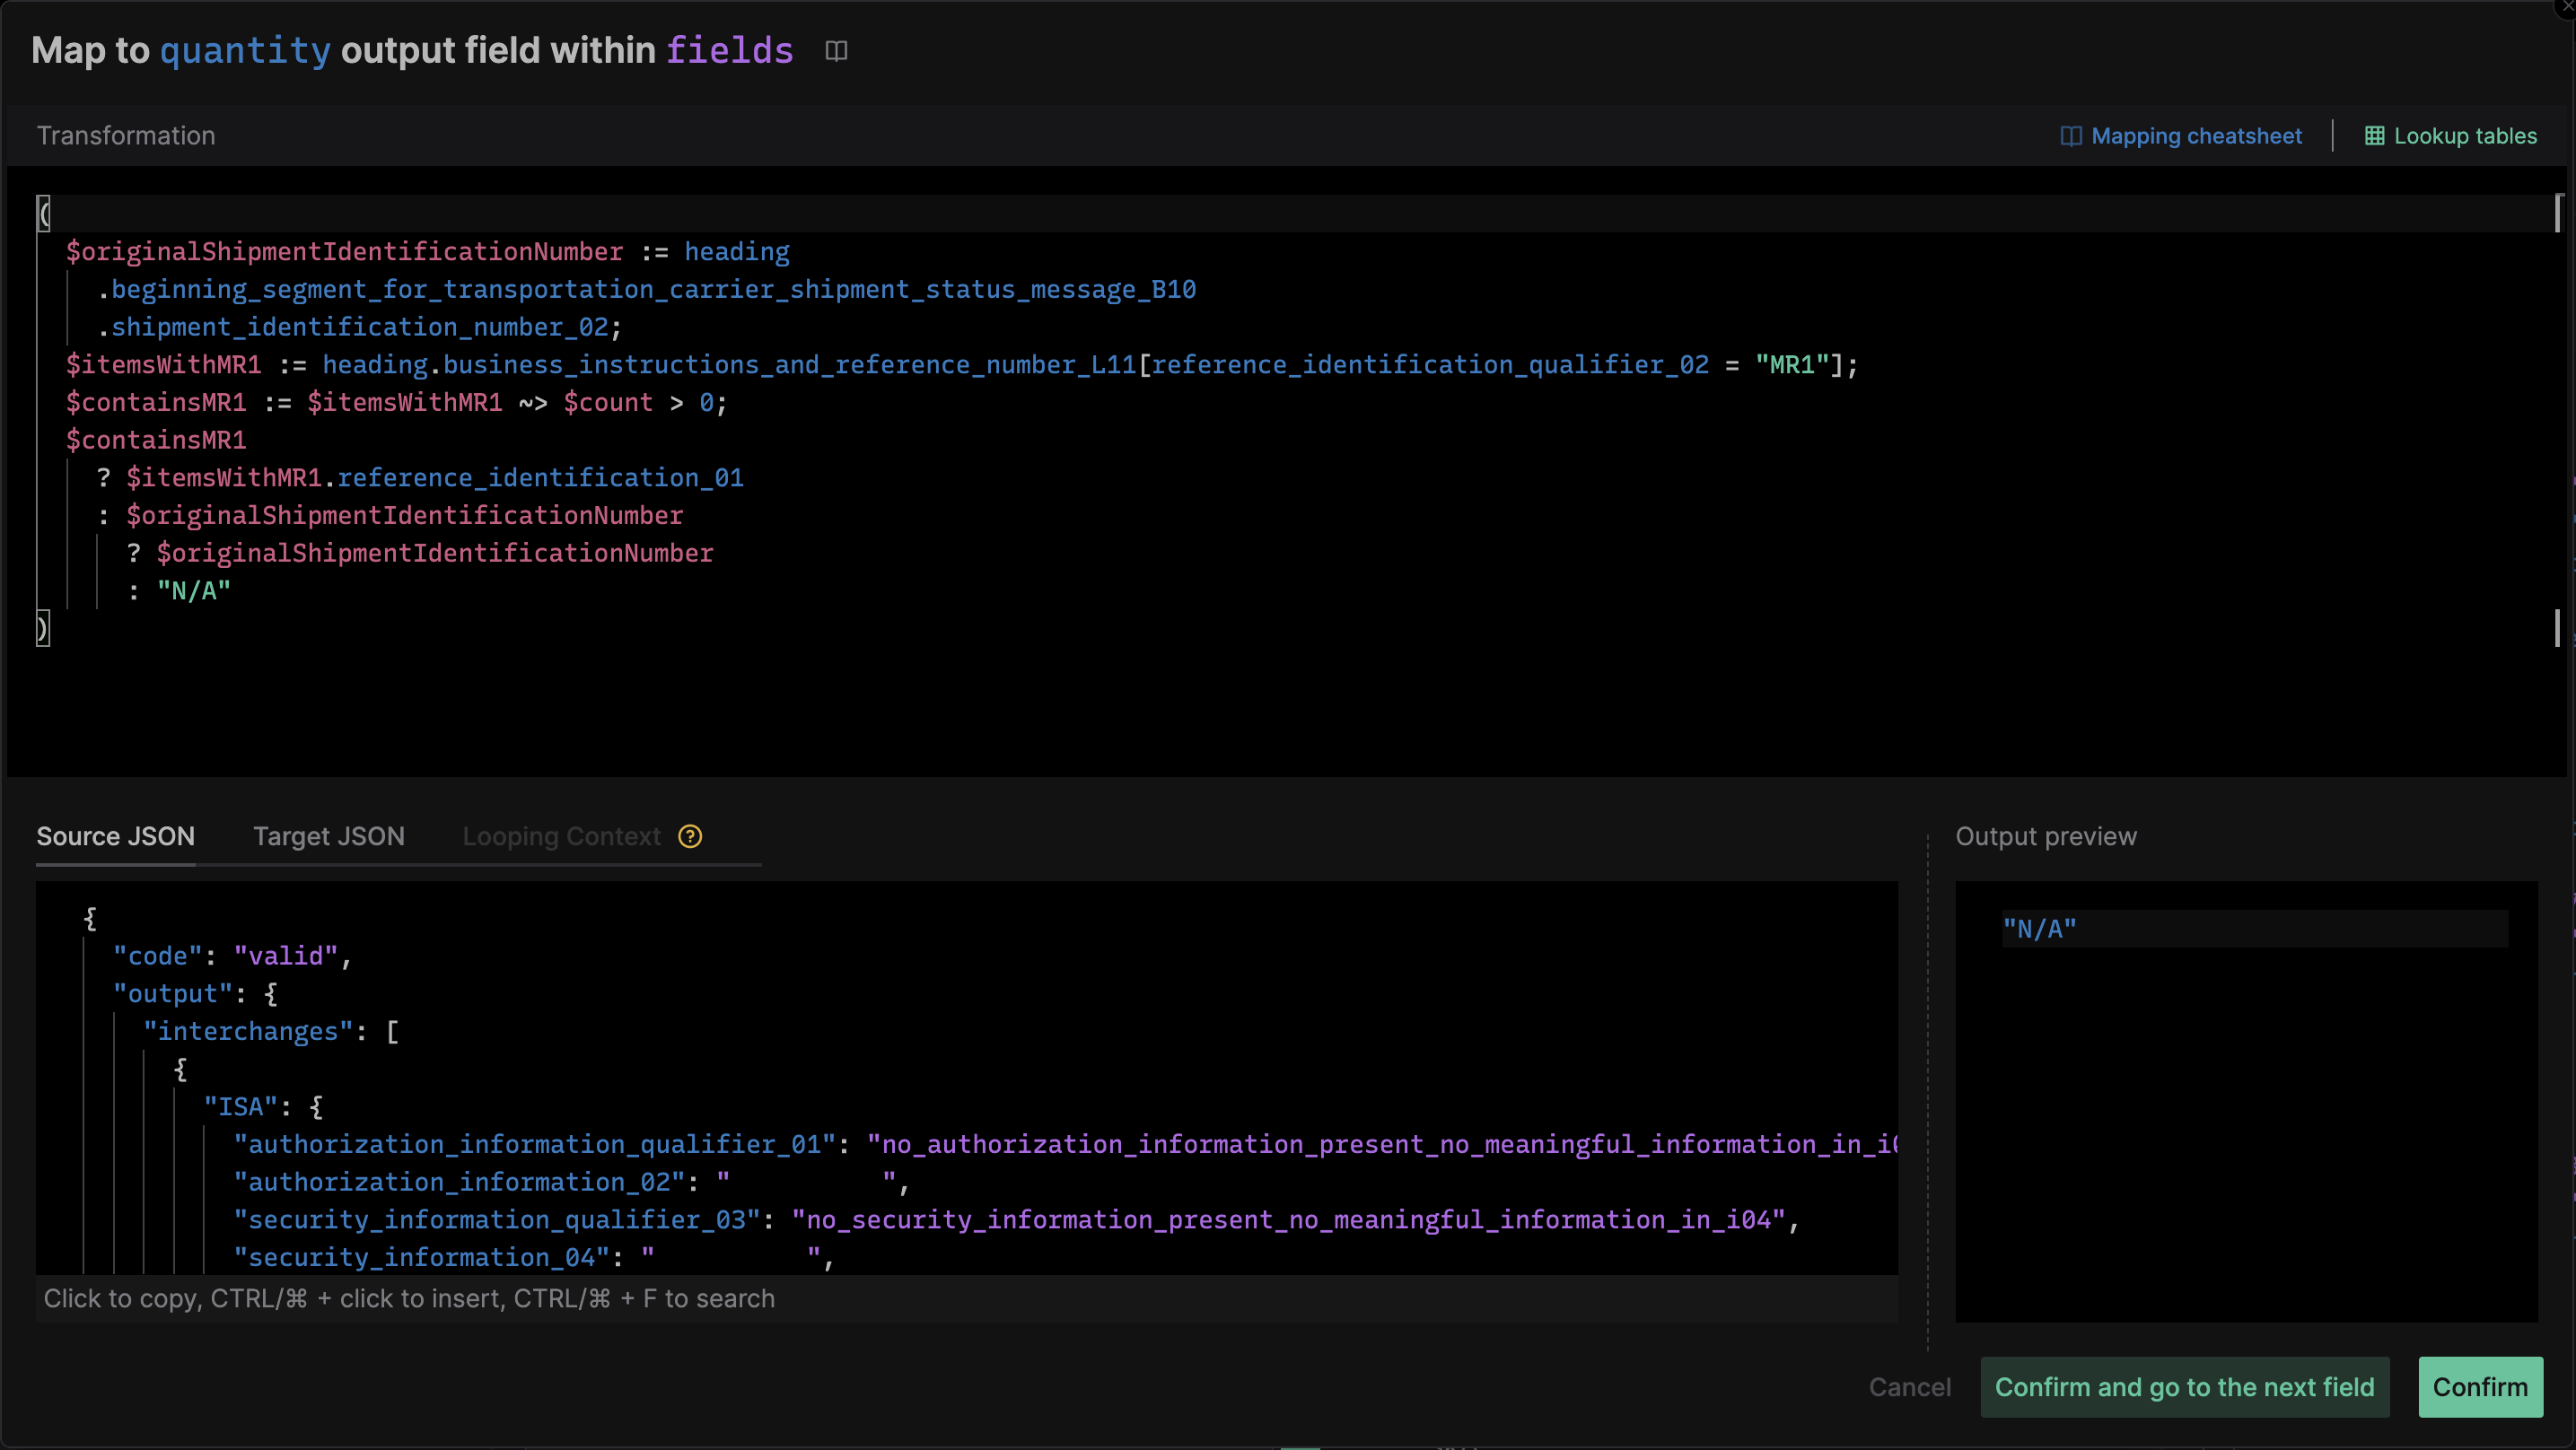Click the "N/A" value in Output preview
The image size is (2576, 1450).
click(2038, 929)
